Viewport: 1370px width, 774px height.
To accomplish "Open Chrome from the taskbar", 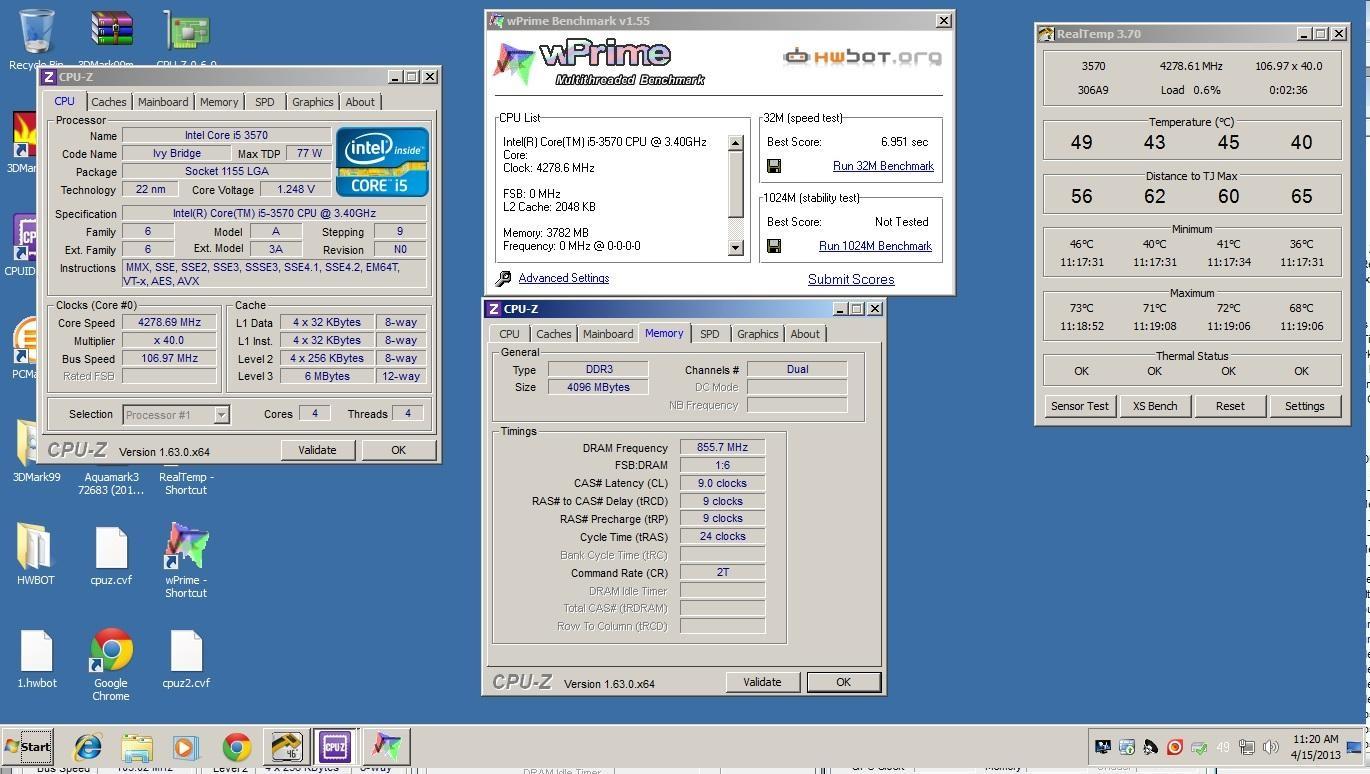I will coord(237,747).
